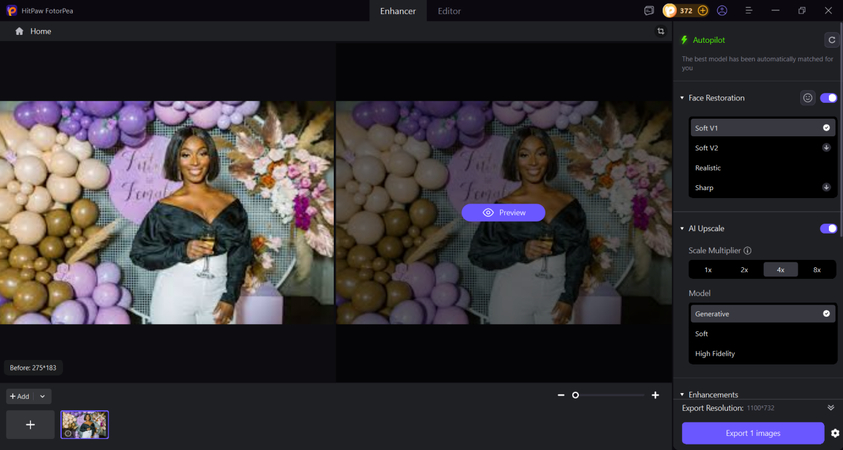Click the green Autopilot lightning icon
Screen dimensions: 843x450
pos(684,40)
